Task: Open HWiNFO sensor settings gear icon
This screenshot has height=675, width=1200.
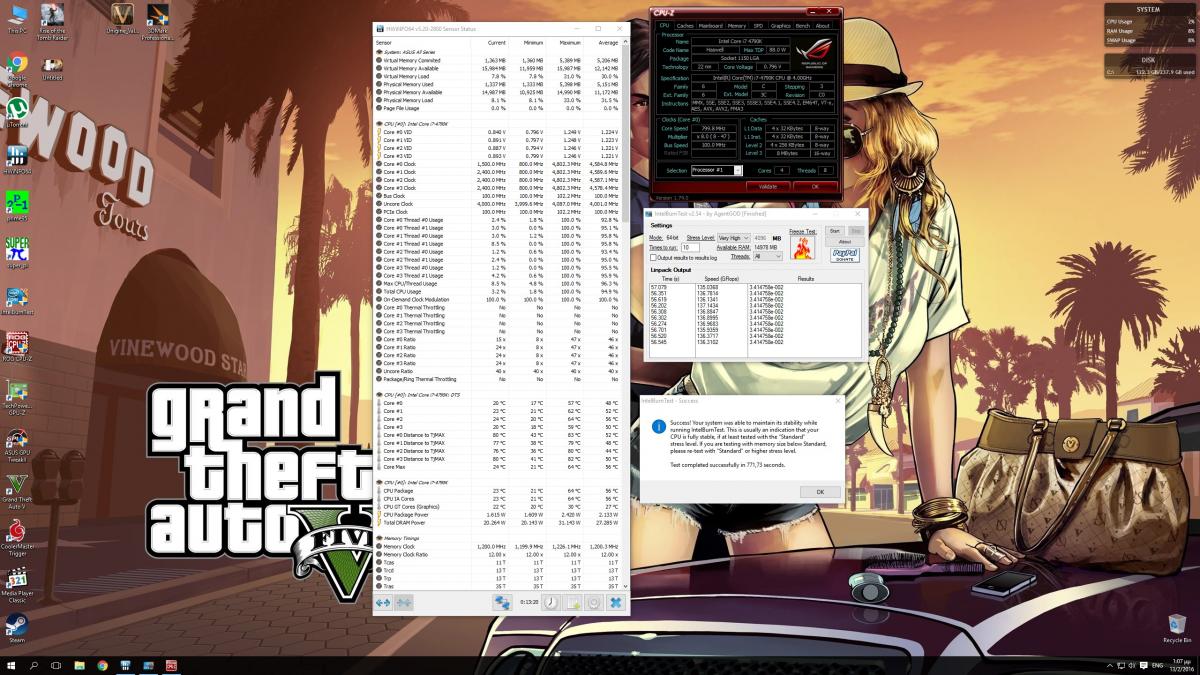Action: pos(594,603)
